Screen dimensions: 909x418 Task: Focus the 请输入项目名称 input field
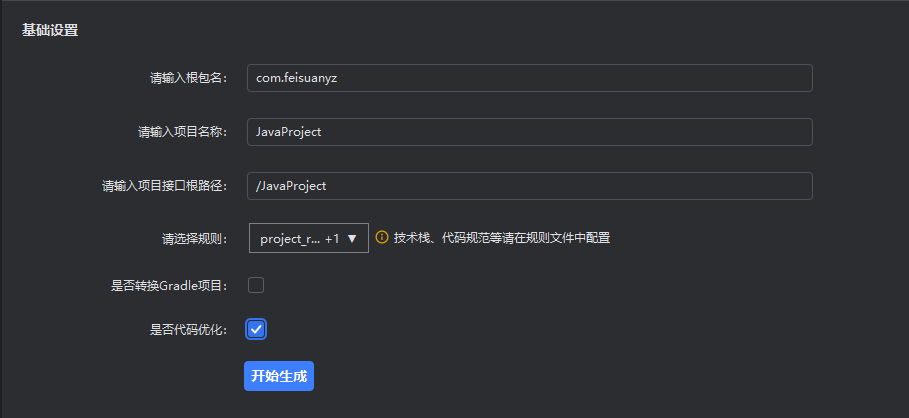(x=529, y=132)
